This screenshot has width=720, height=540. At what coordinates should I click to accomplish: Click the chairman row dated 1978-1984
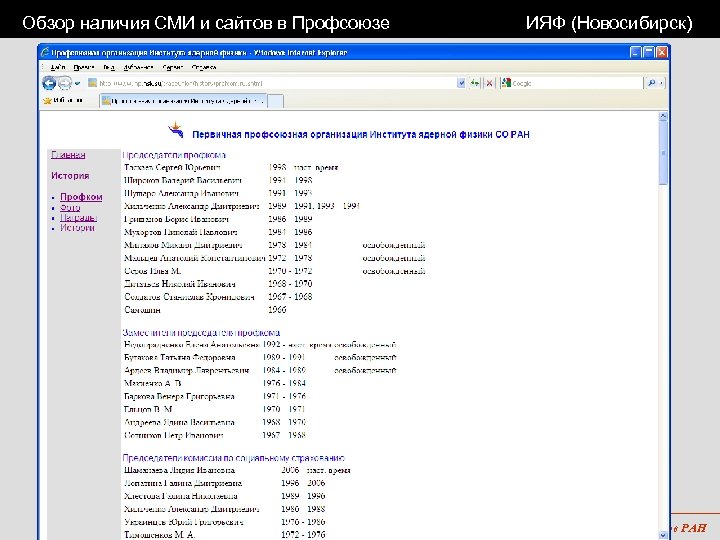click(275, 245)
